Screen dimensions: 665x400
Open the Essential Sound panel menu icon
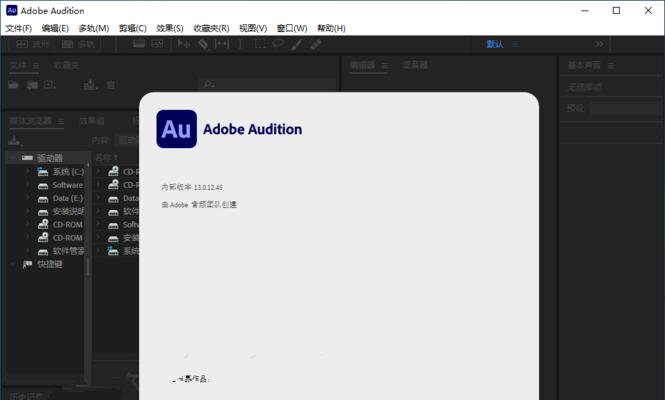click(x=611, y=65)
